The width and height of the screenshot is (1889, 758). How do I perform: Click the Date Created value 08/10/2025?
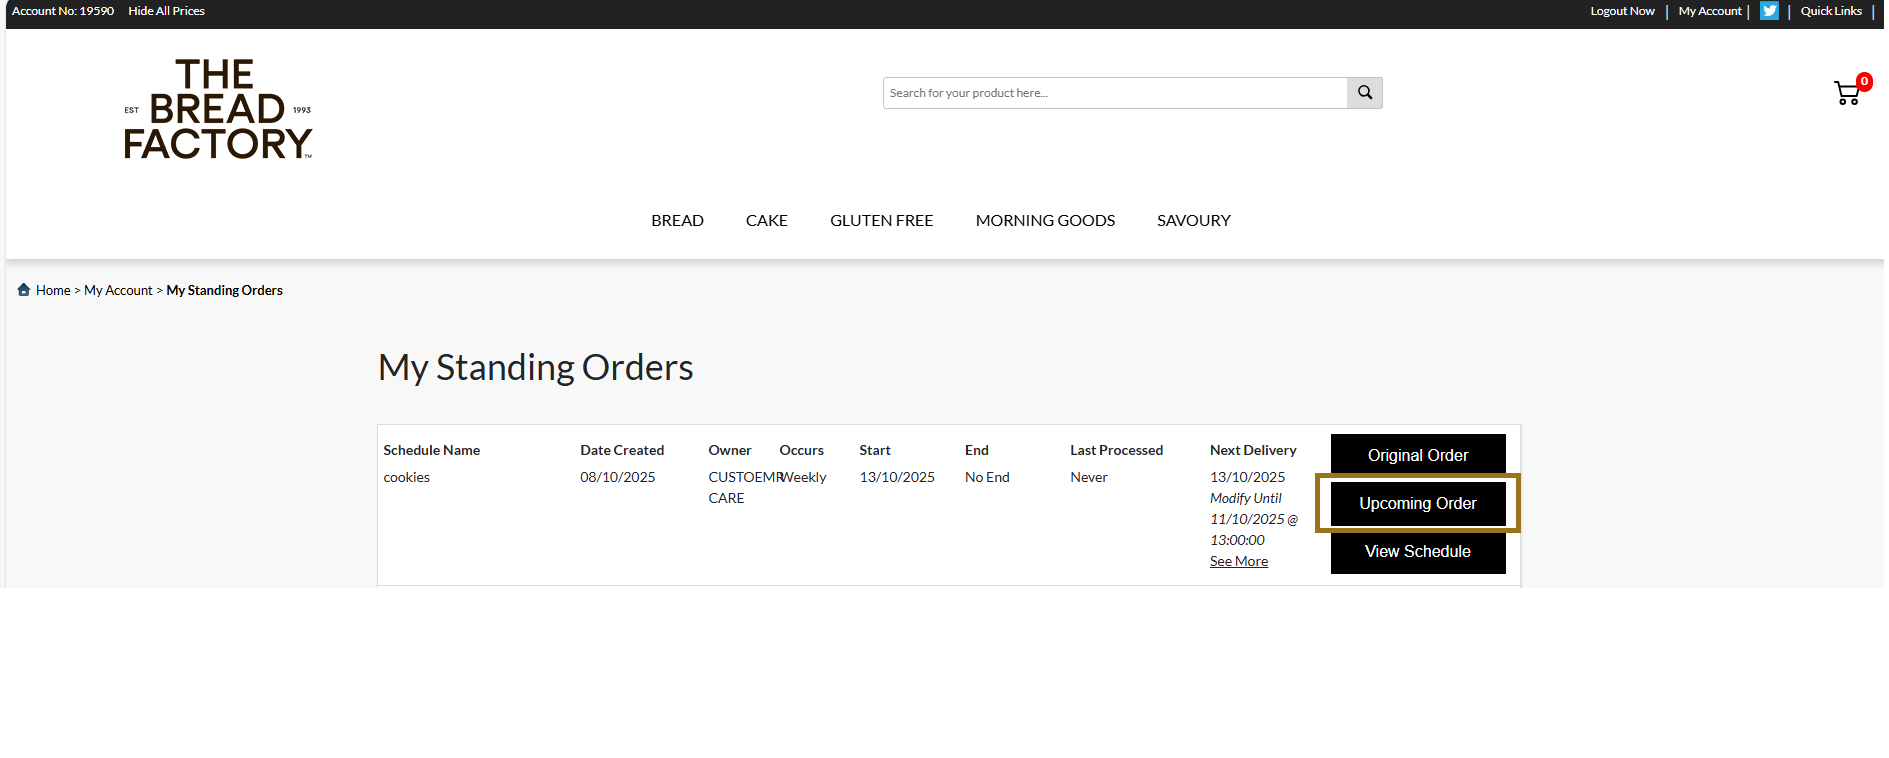(x=618, y=477)
